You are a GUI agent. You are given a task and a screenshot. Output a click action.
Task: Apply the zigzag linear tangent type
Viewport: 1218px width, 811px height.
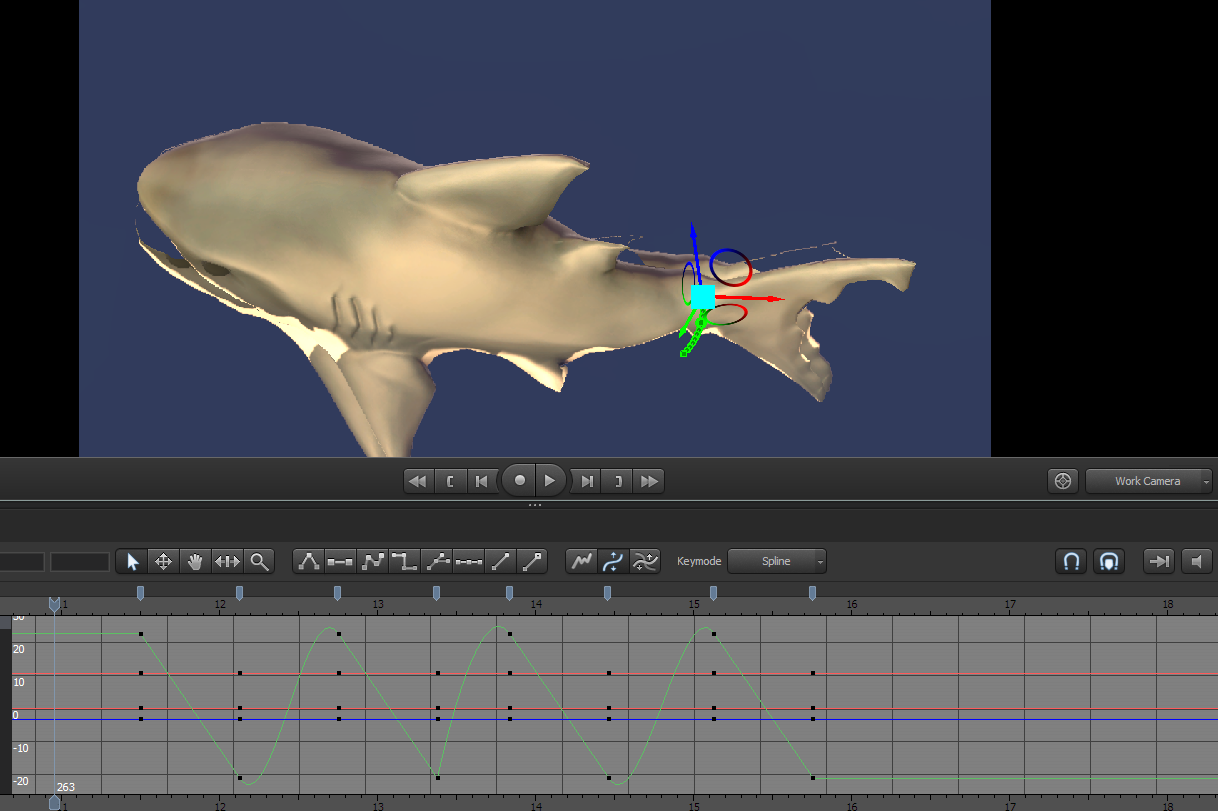pyautogui.click(x=373, y=561)
